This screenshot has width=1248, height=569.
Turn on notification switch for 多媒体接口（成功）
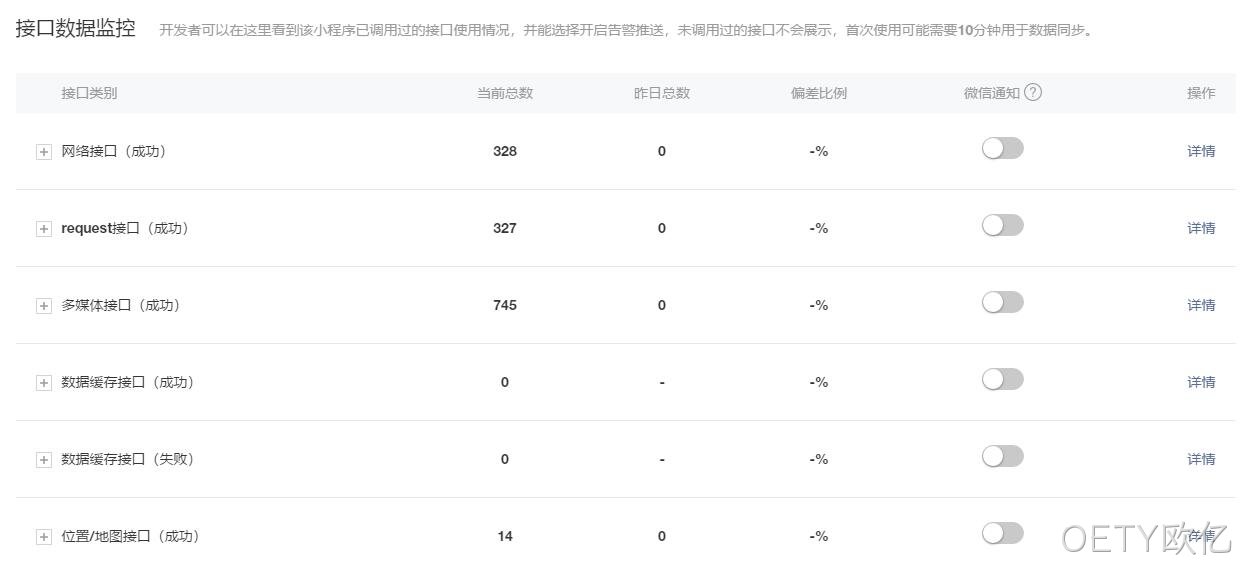1002,303
